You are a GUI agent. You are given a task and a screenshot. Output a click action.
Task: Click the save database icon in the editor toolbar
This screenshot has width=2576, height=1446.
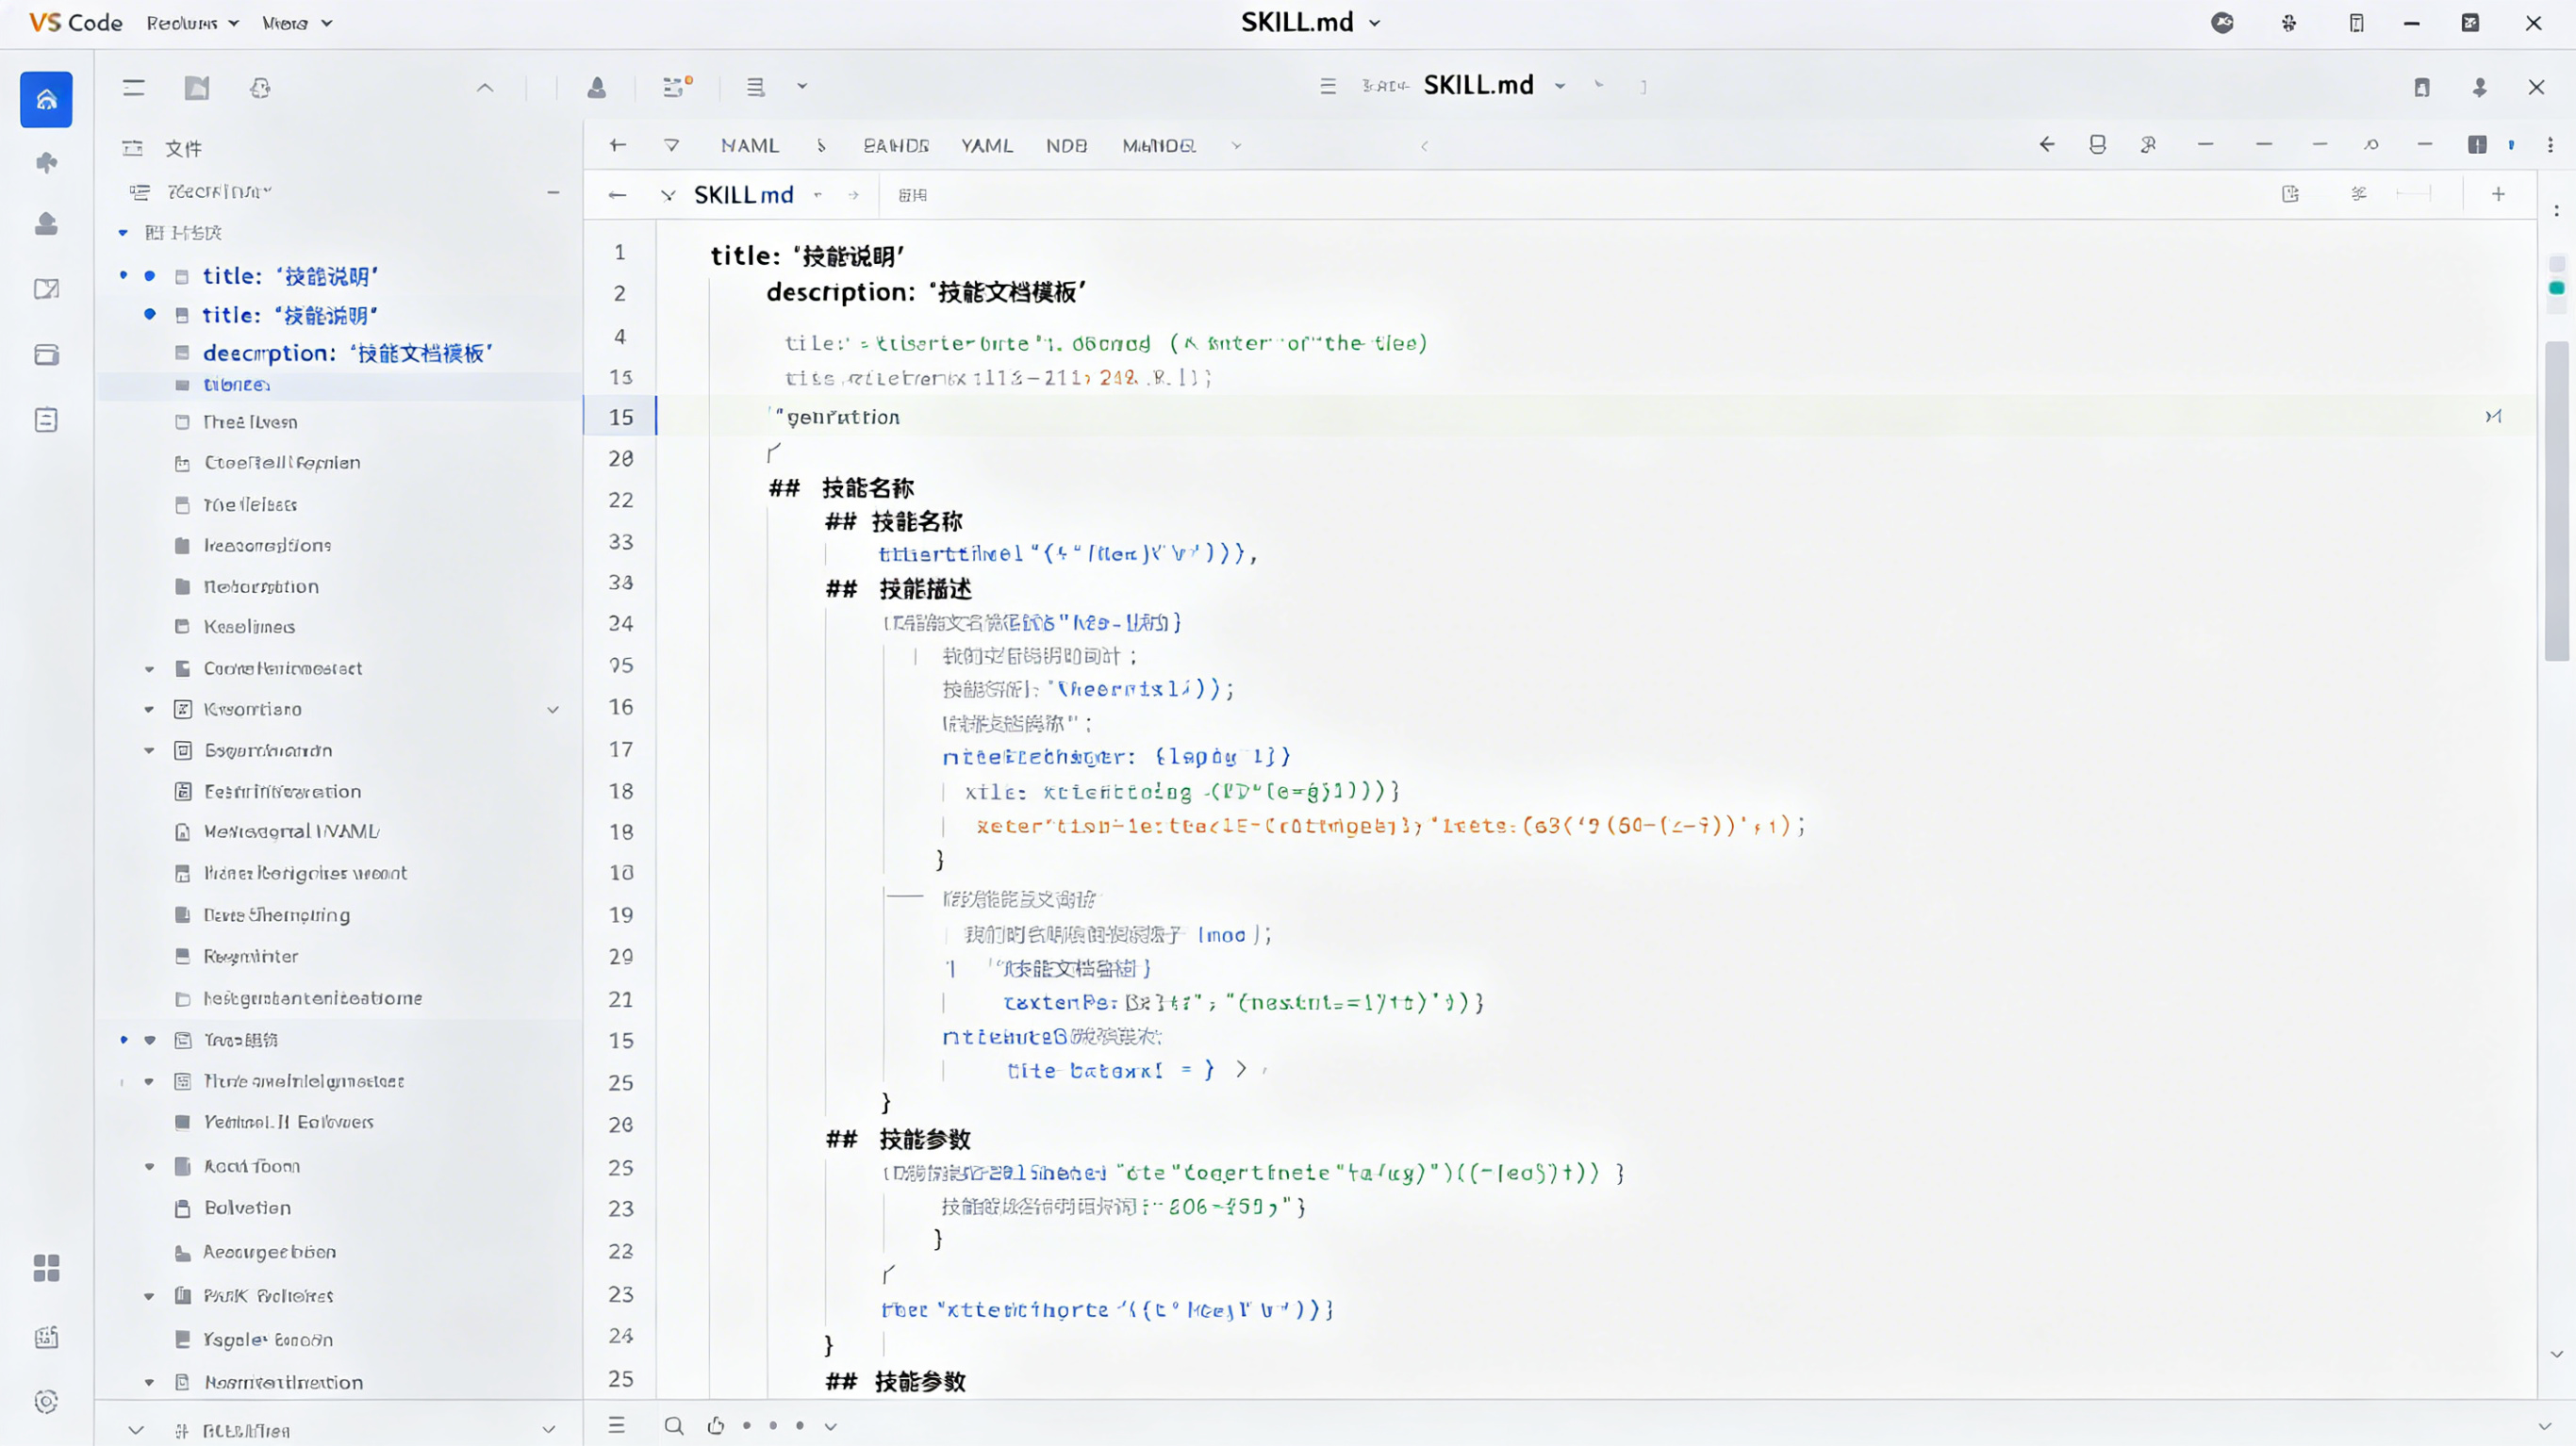pos(2098,145)
